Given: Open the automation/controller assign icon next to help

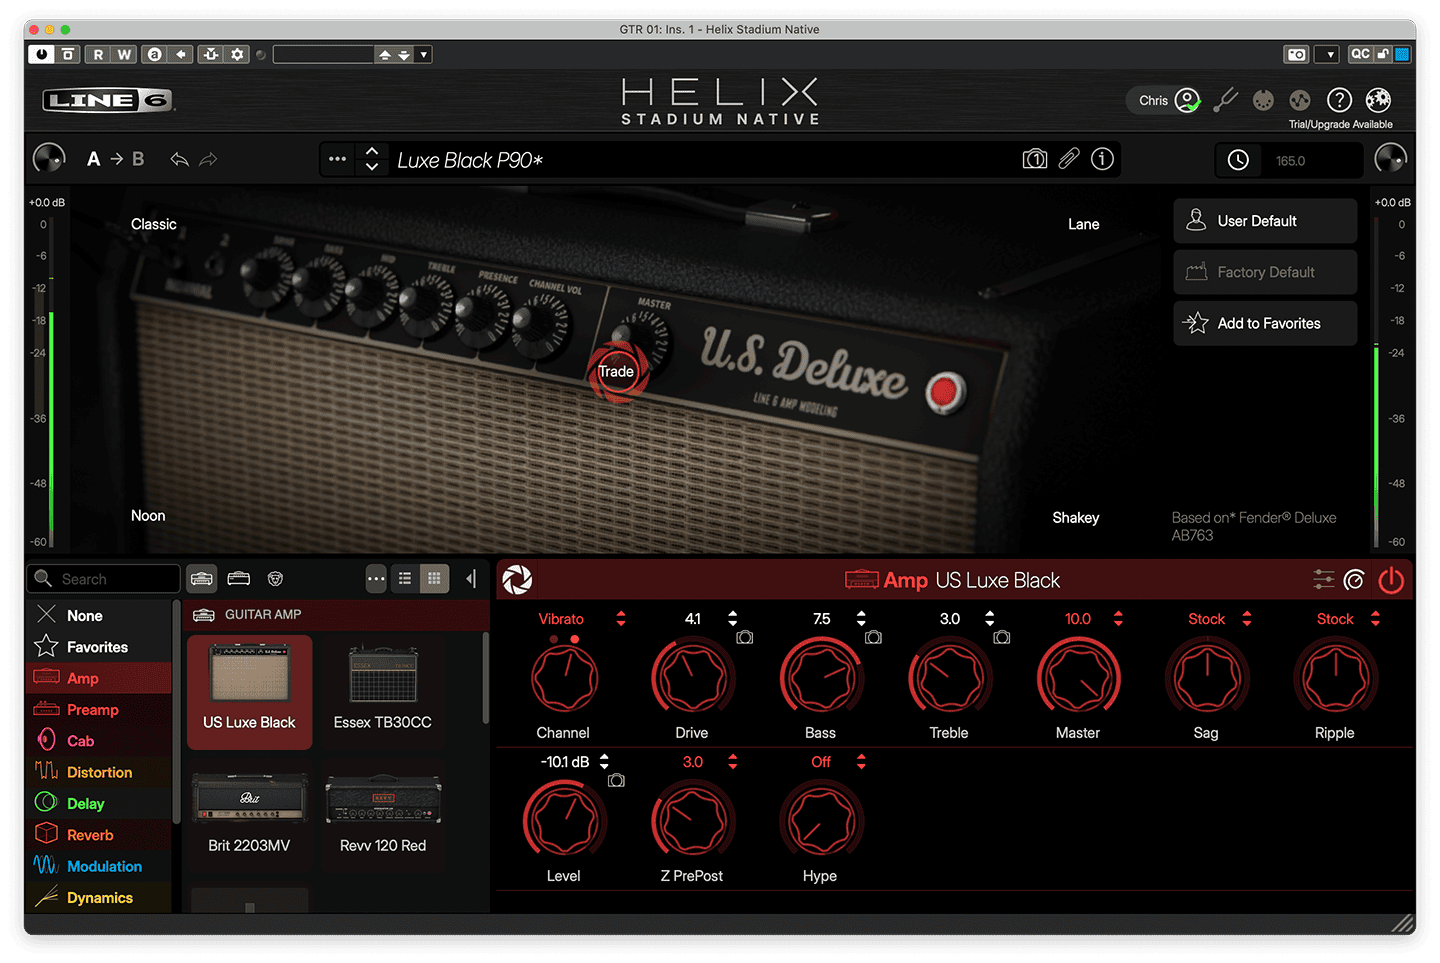Looking at the screenshot, I should pyautogui.click(x=1300, y=100).
